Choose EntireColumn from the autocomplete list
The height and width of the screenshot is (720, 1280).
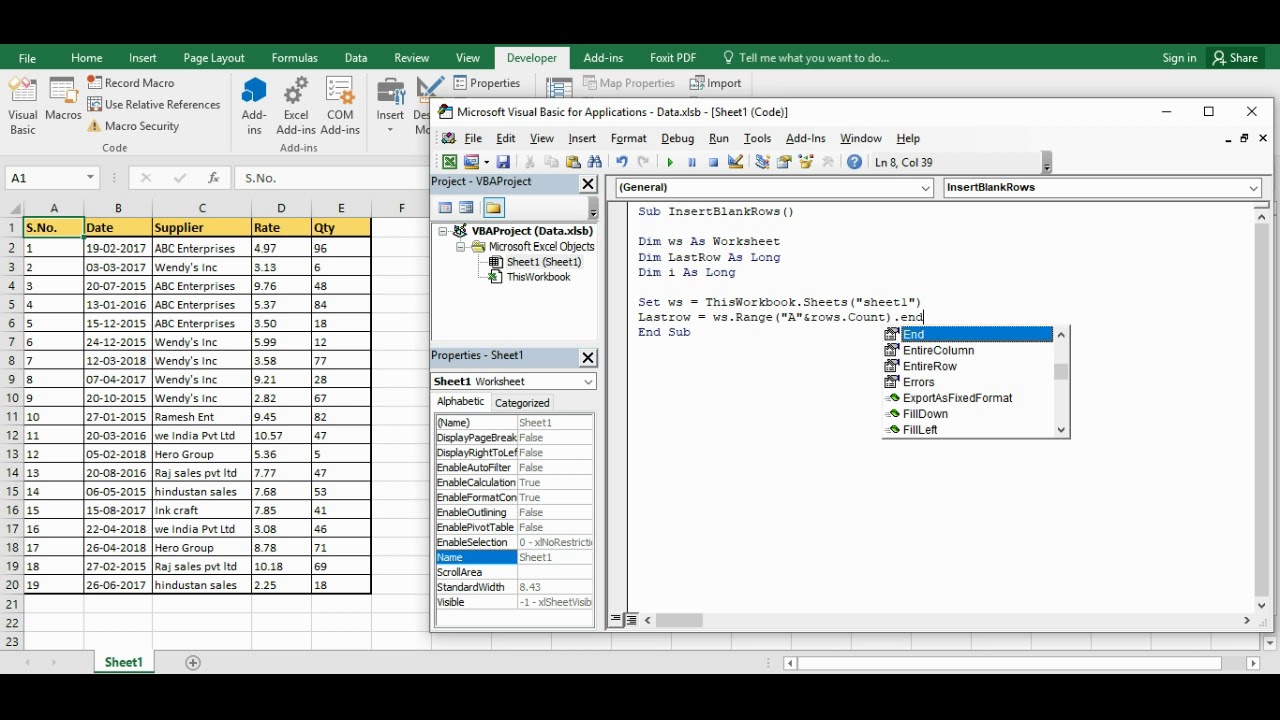click(x=938, y=350)
